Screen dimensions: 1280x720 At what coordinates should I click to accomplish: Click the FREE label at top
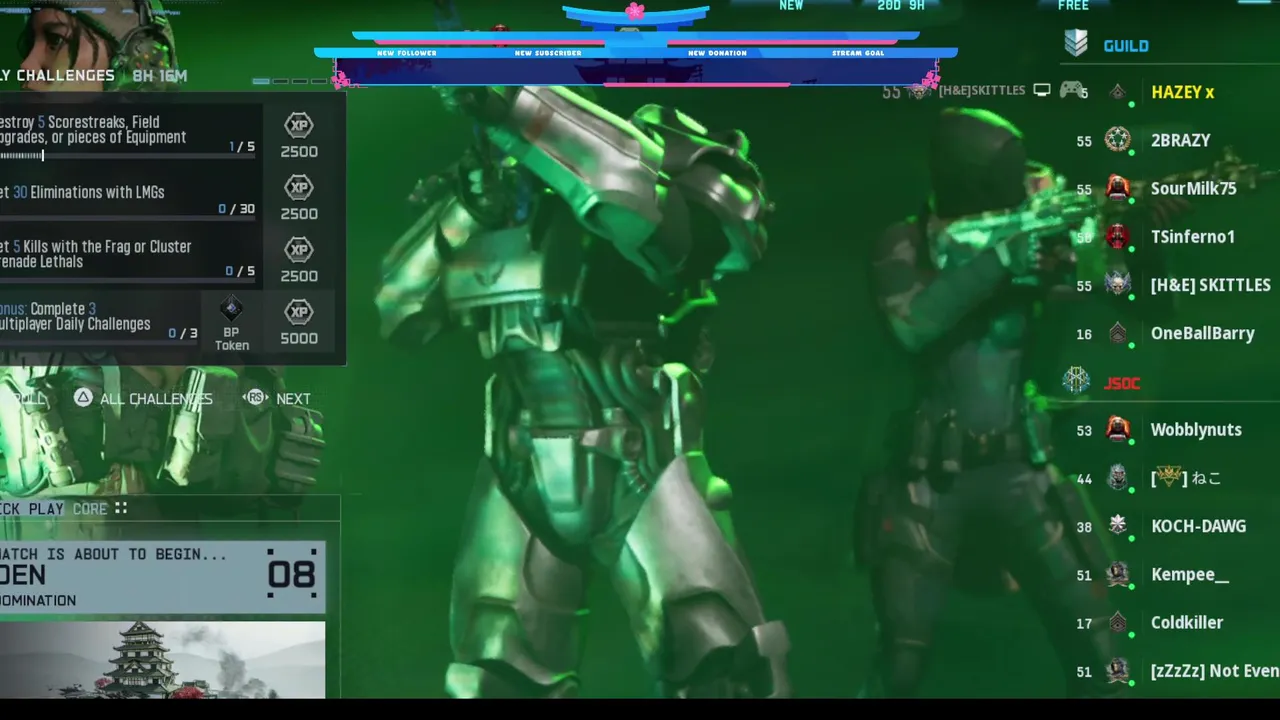(x=1073, y=6)
